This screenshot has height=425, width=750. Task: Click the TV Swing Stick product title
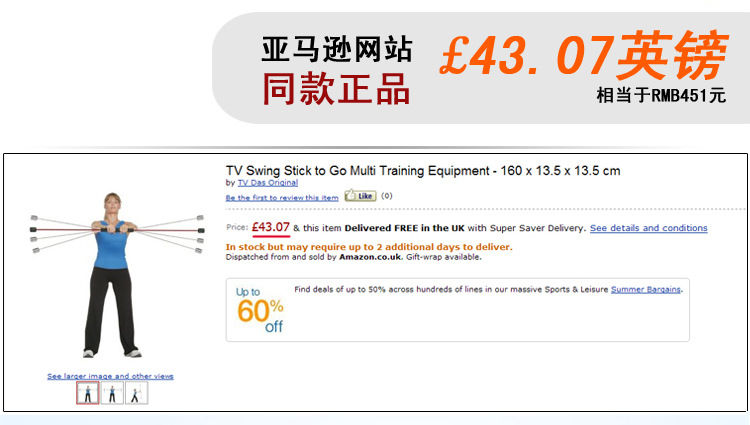click(x=423, y=170)
